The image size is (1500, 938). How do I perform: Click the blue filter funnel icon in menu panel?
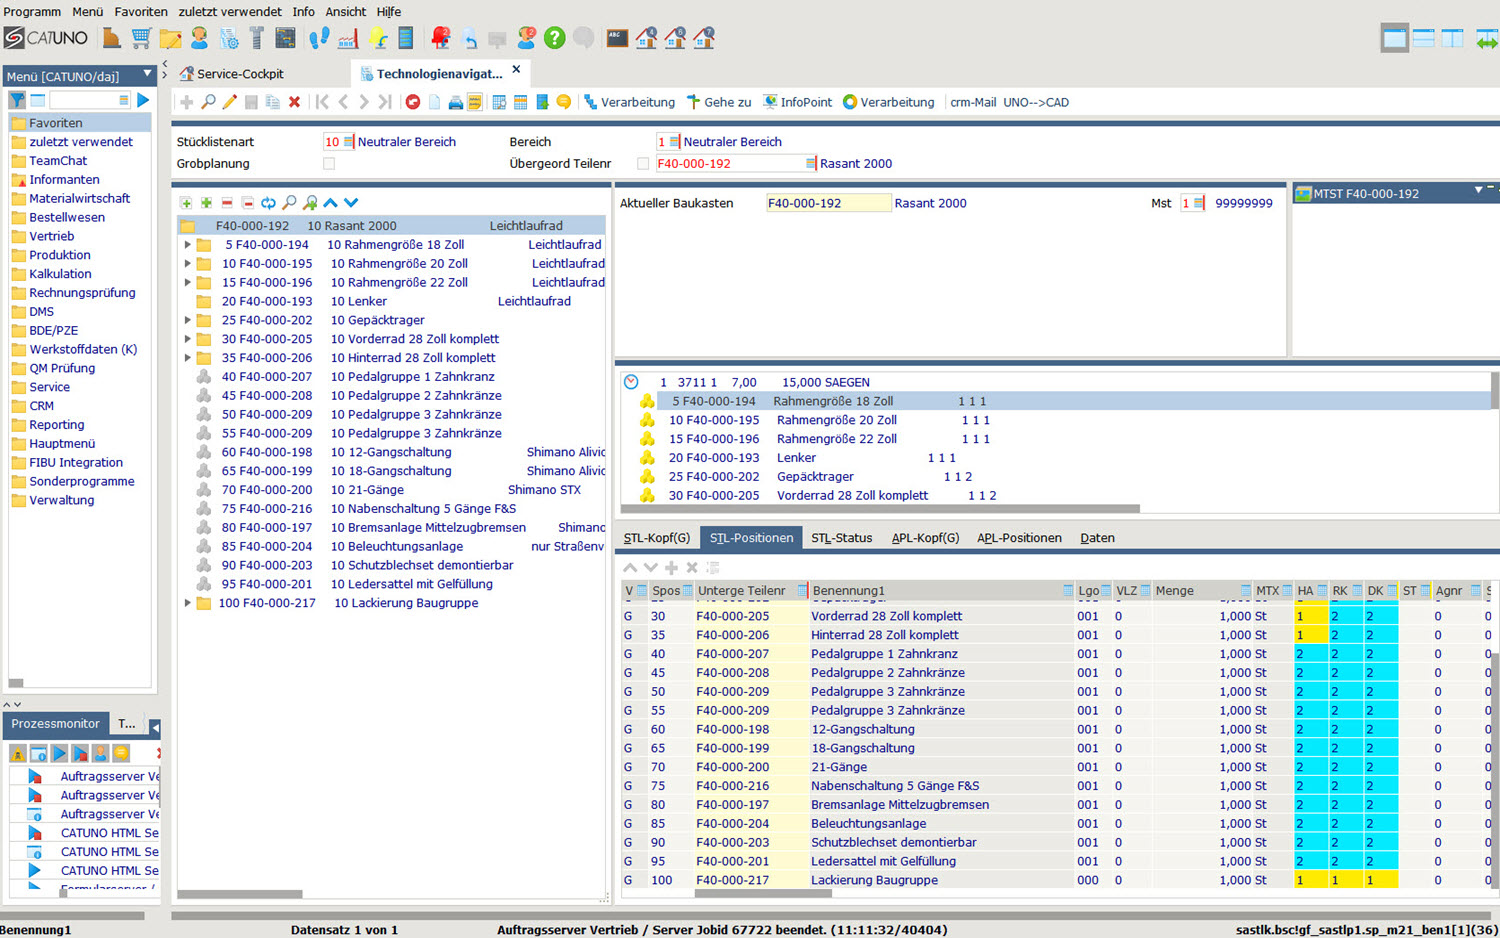(x=17, y=100)
